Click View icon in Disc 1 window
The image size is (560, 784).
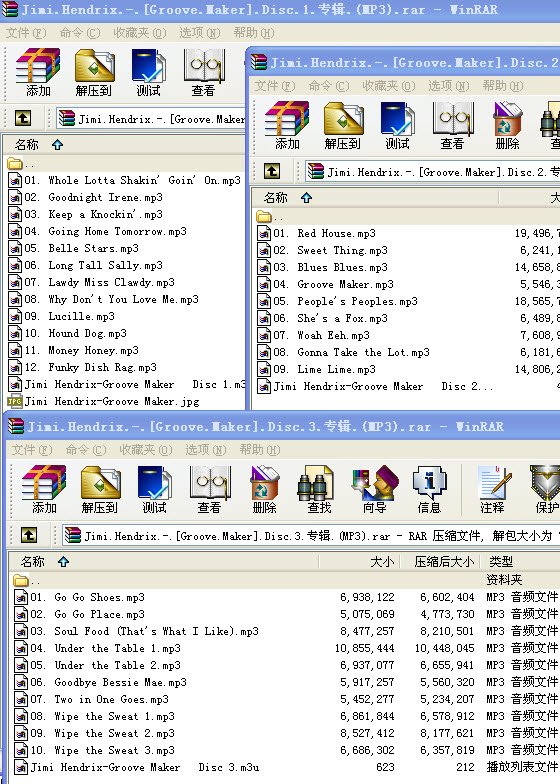(203, 72)
